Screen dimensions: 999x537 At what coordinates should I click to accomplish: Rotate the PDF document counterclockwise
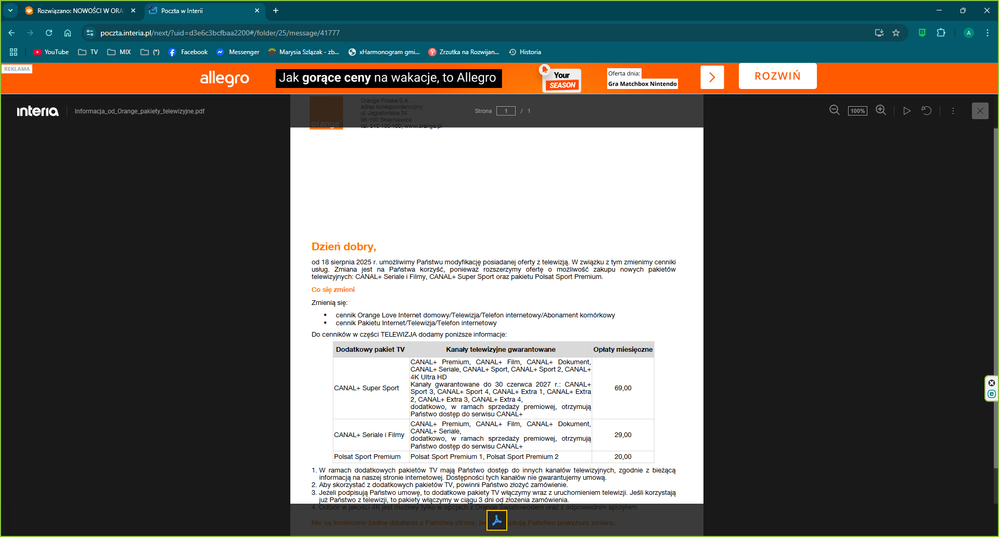pyautogui.click(x=927, y=111)
